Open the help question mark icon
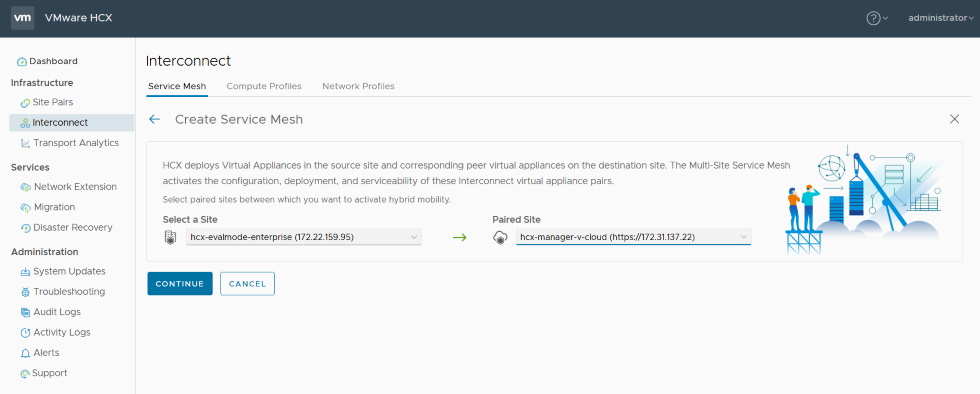 point(873,18)
